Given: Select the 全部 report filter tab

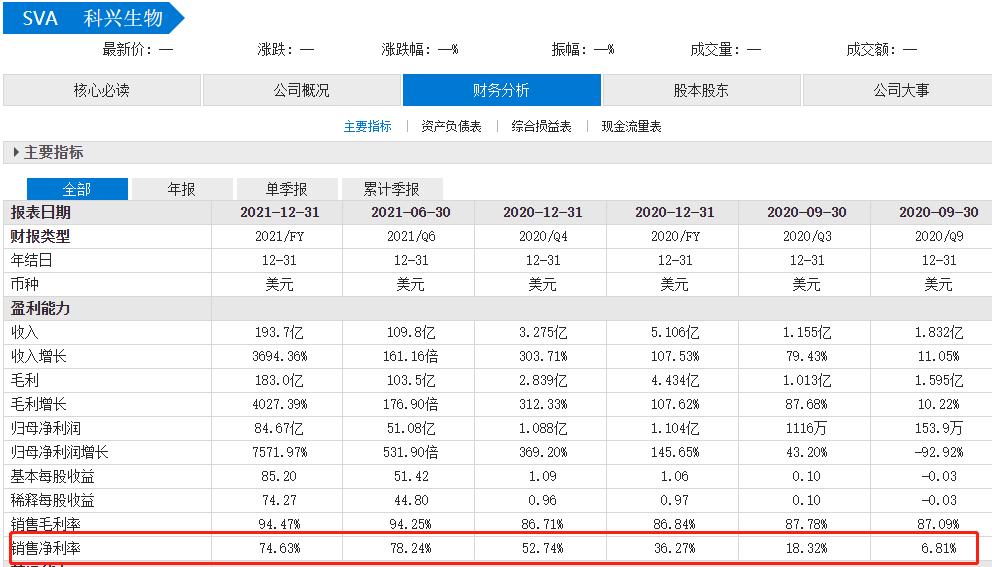Looking at the screenshot, I should 77,189.
